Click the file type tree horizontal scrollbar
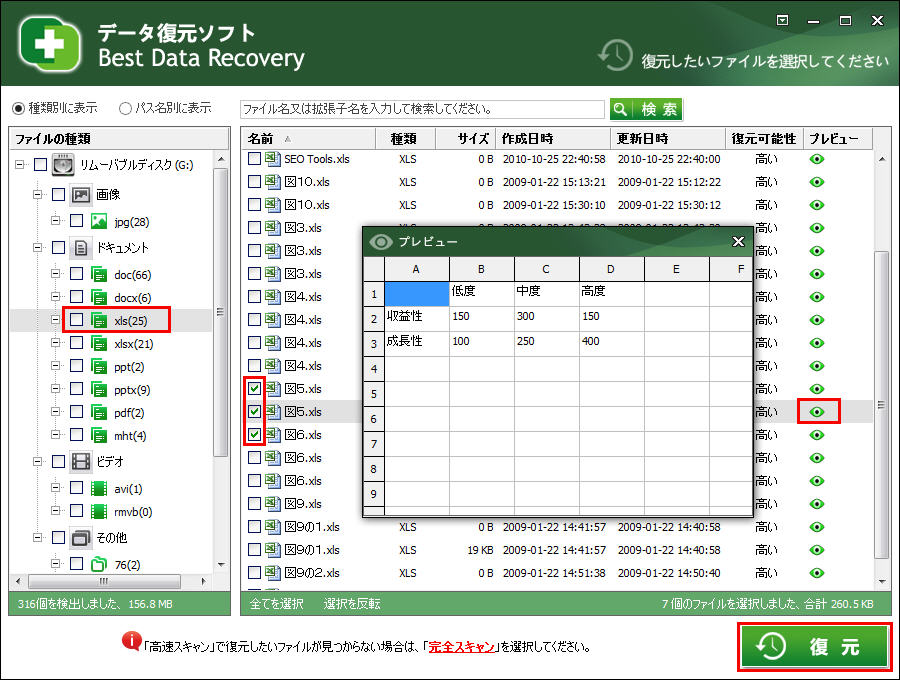 click(x=104, y=581)
